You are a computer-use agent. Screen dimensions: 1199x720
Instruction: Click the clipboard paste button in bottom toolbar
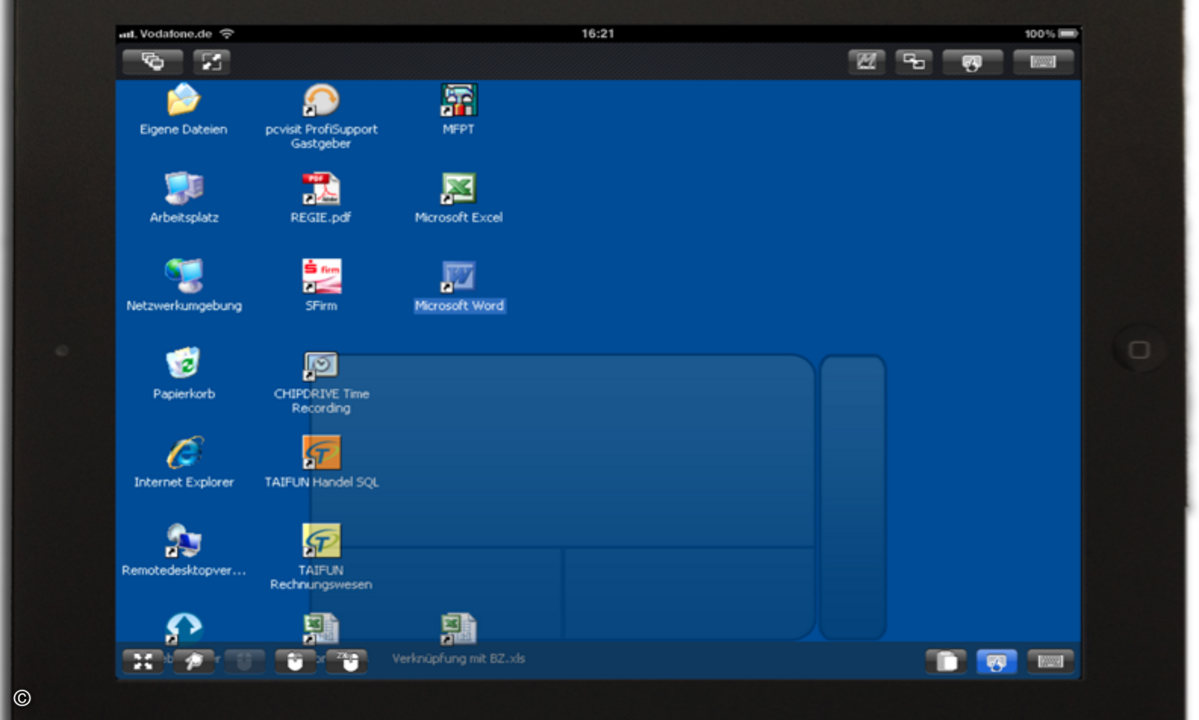coord(946,662)
